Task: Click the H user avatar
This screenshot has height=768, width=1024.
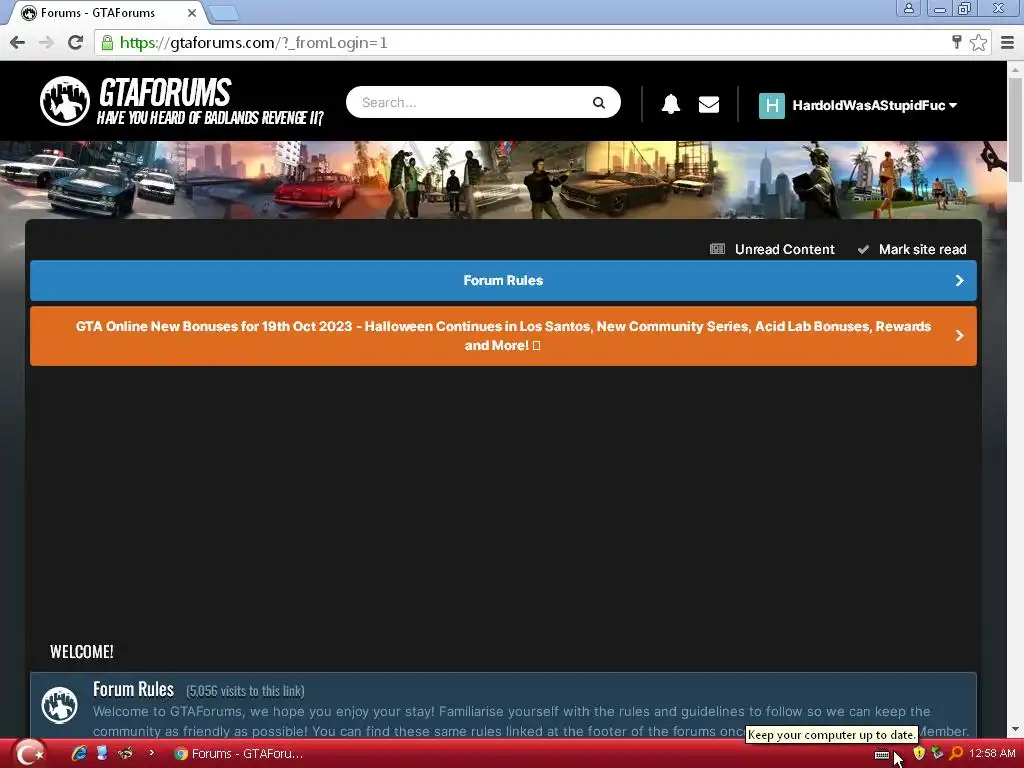Action: (771, 105)
